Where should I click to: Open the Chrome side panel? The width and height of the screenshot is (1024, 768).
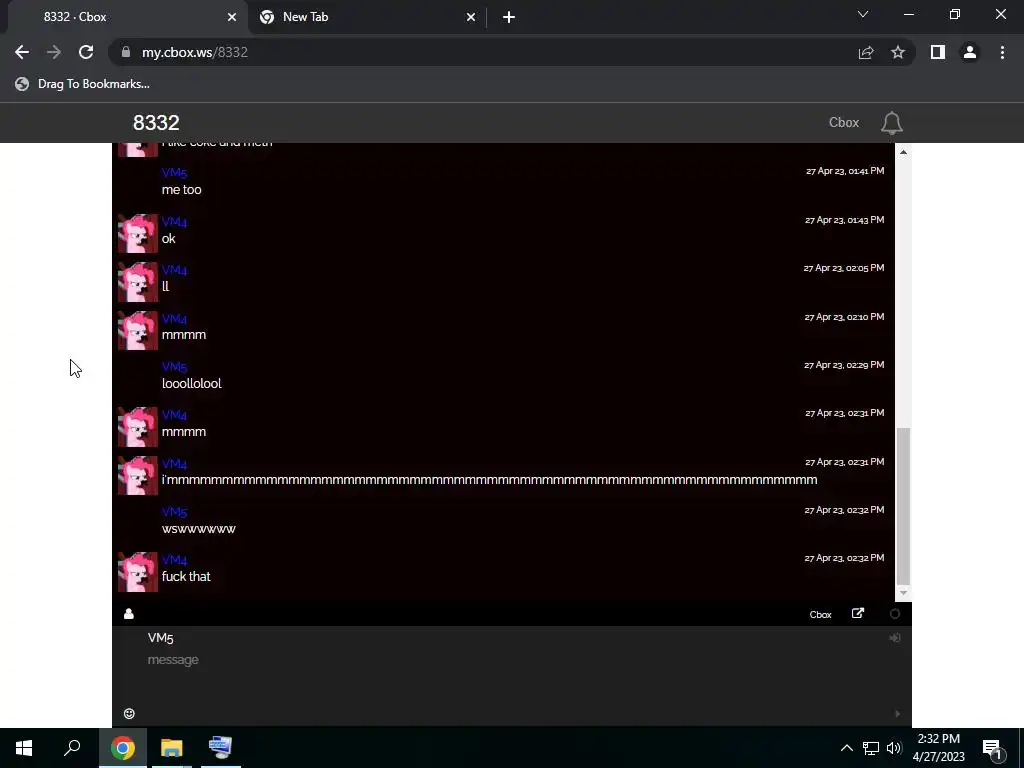click(938, 52)
